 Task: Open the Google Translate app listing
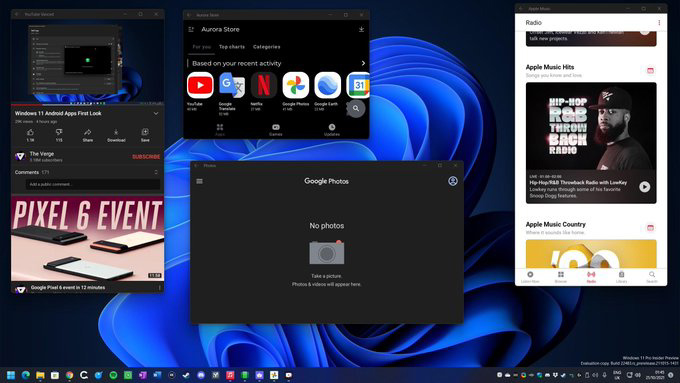point(232,85)
